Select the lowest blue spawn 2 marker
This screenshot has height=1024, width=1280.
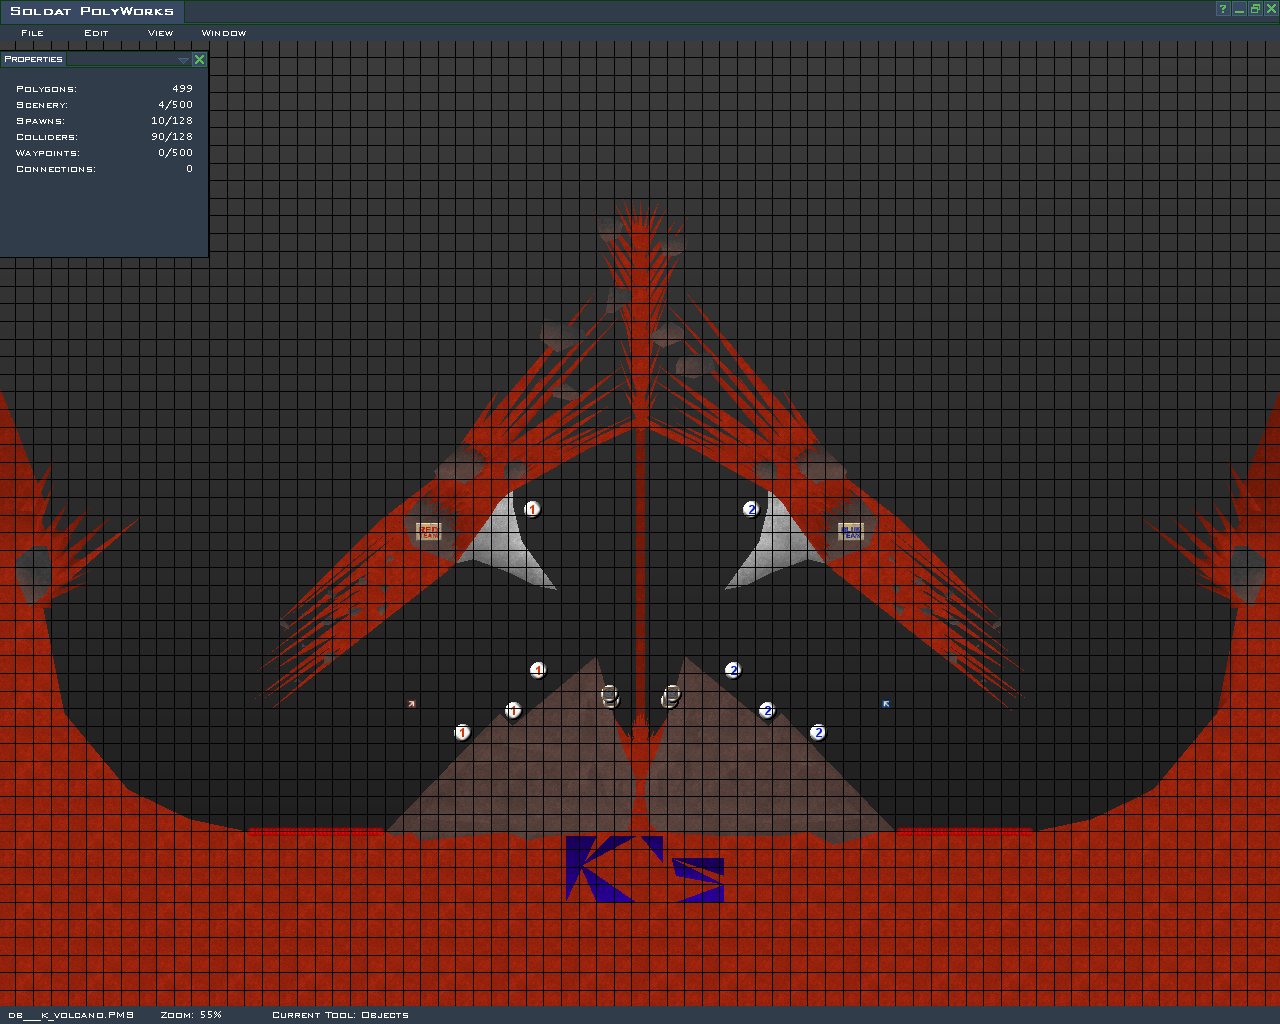tap(818, 733)
